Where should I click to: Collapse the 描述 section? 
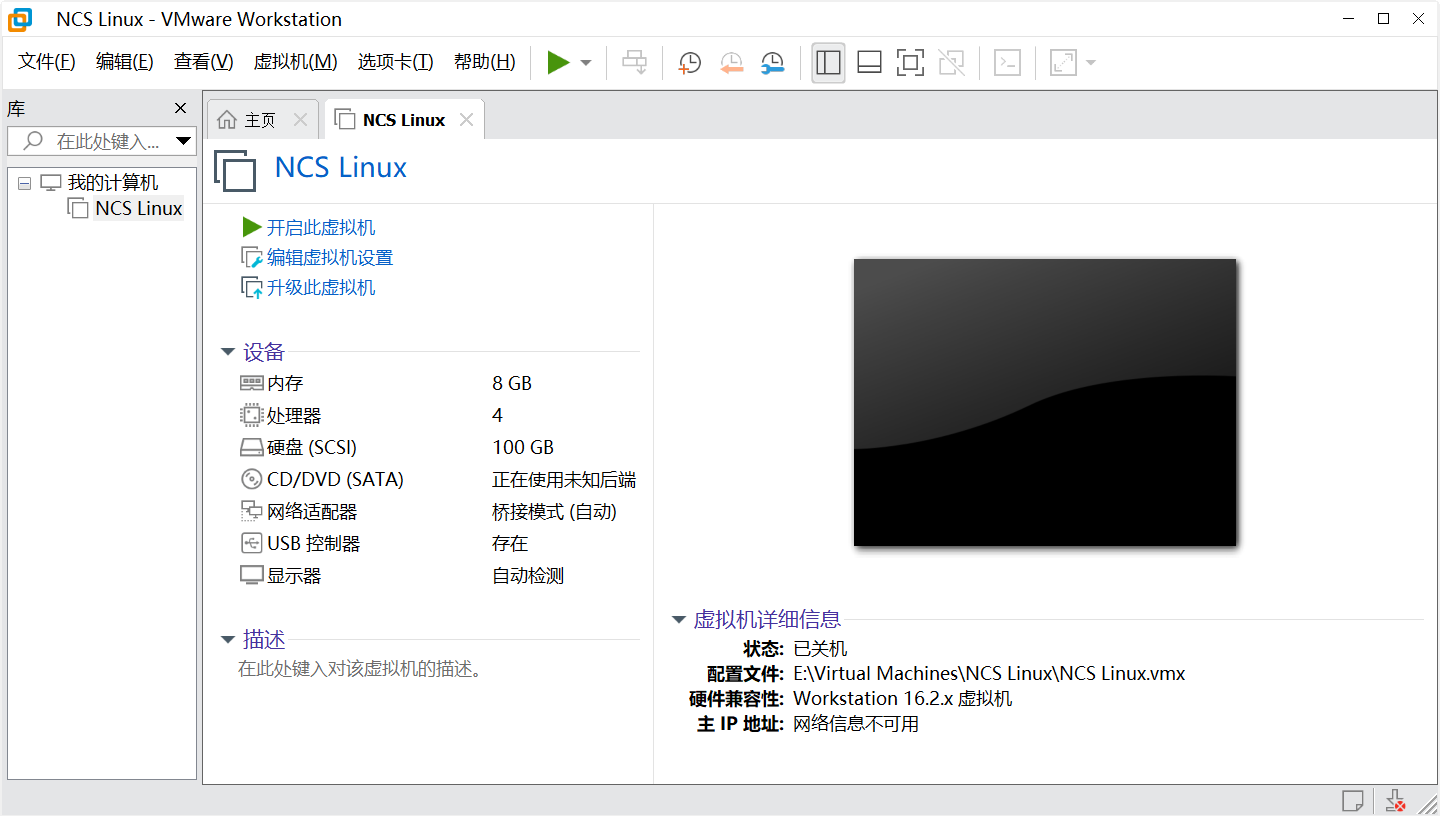(229, 640)
